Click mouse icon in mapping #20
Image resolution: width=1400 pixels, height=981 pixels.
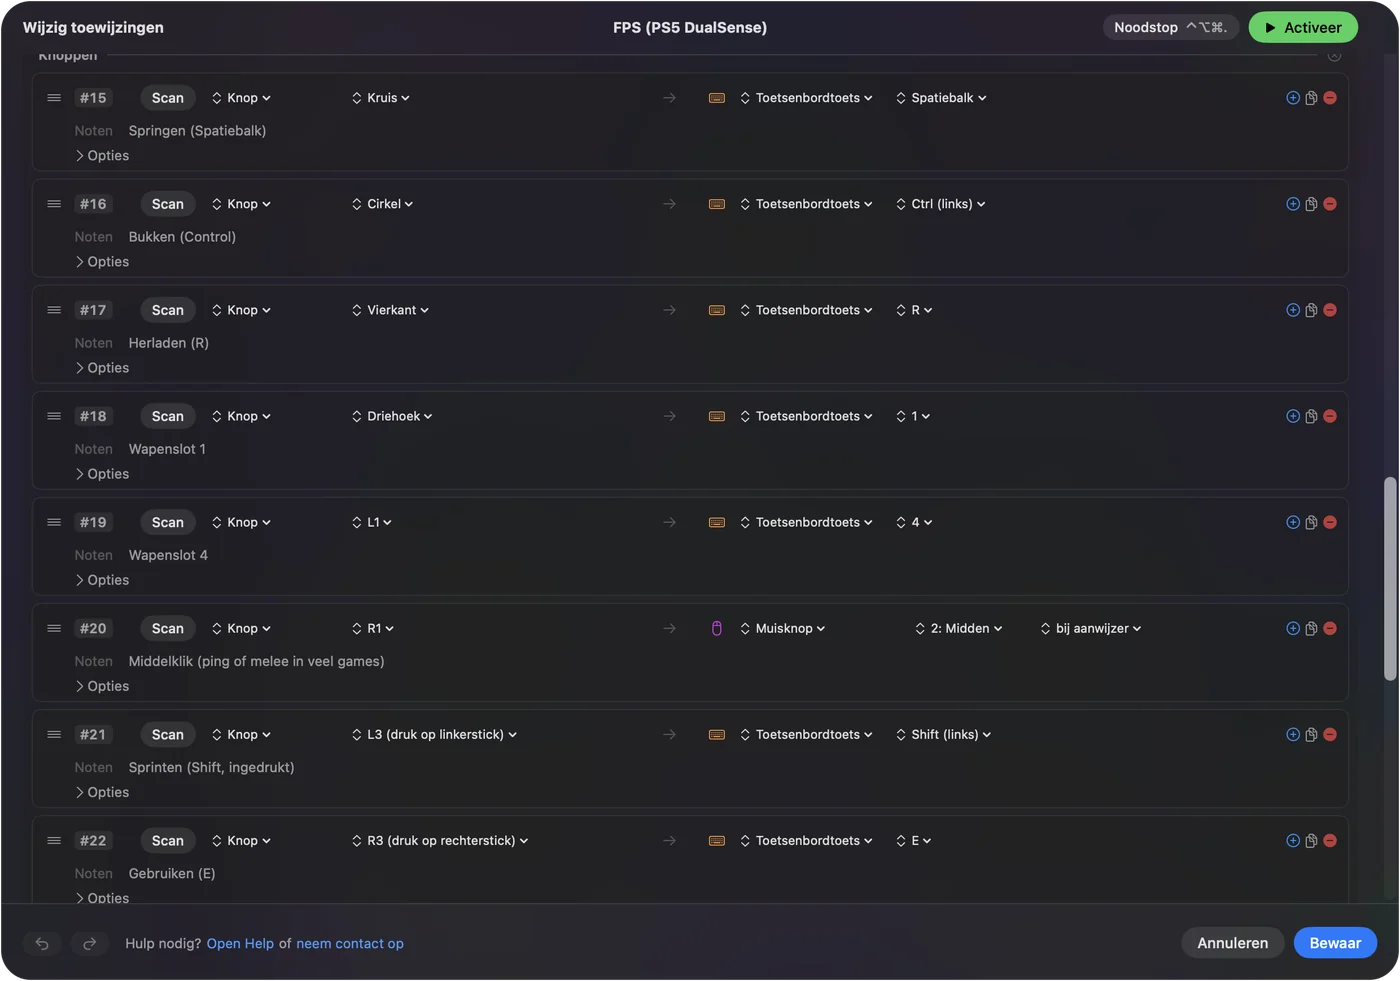(717, 628)
